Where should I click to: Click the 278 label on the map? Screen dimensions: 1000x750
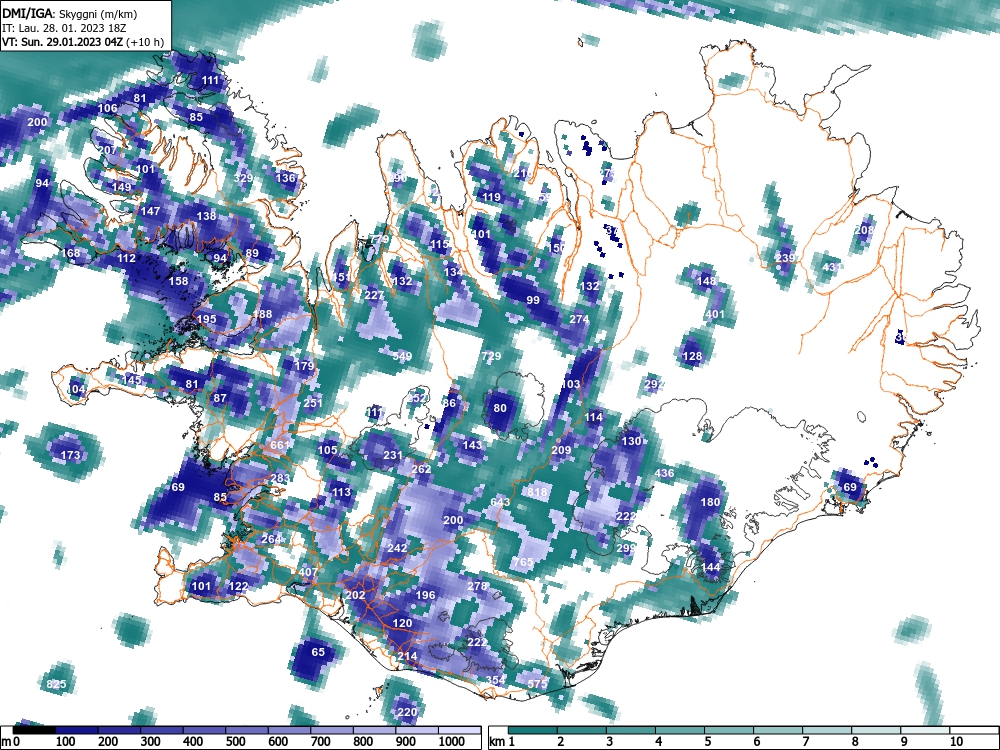pyautogui.click(x=478, y=585)
